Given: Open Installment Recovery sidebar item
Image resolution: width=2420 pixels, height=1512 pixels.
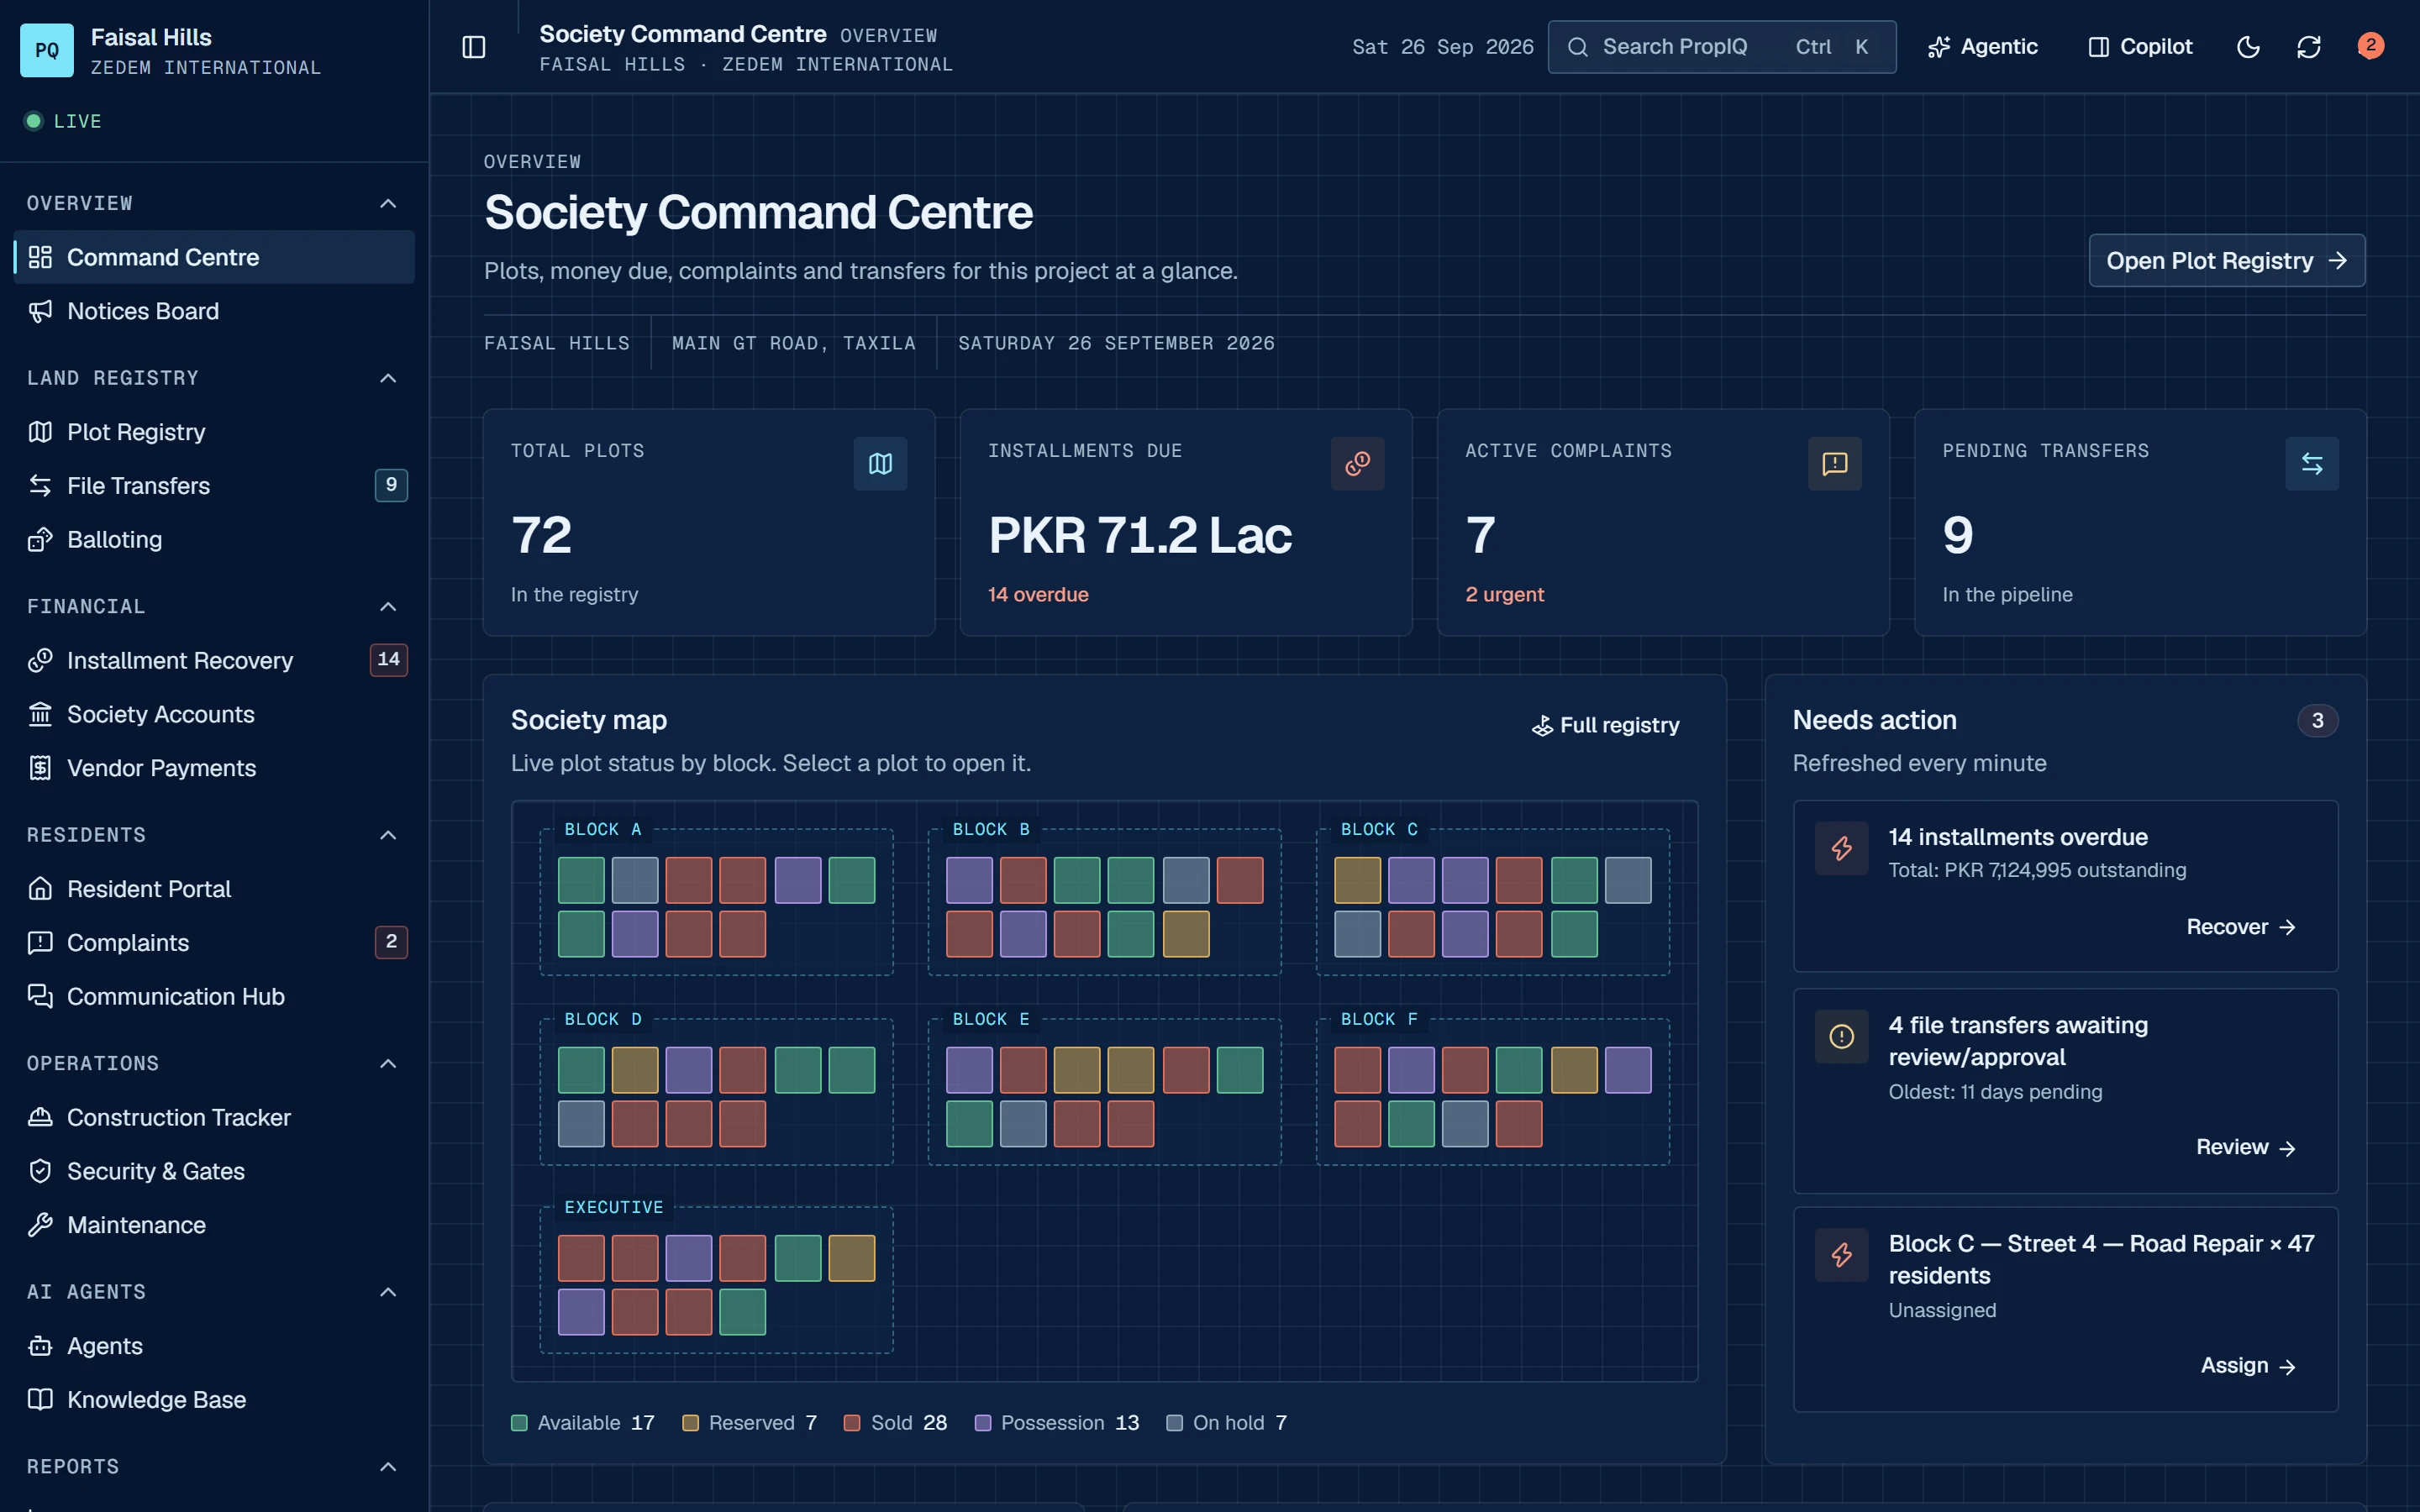Looking at the screenshot, I should point(214,660).
